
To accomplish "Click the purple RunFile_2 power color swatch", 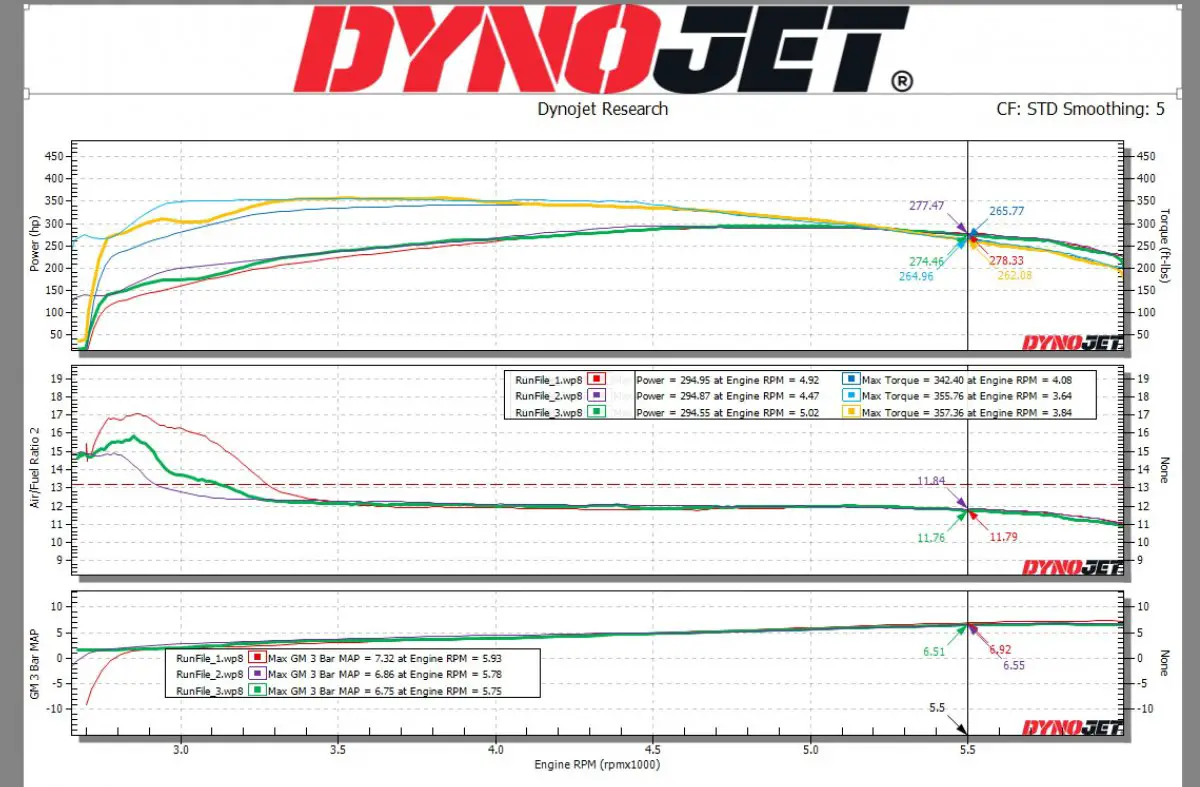I will coord(595,396).
